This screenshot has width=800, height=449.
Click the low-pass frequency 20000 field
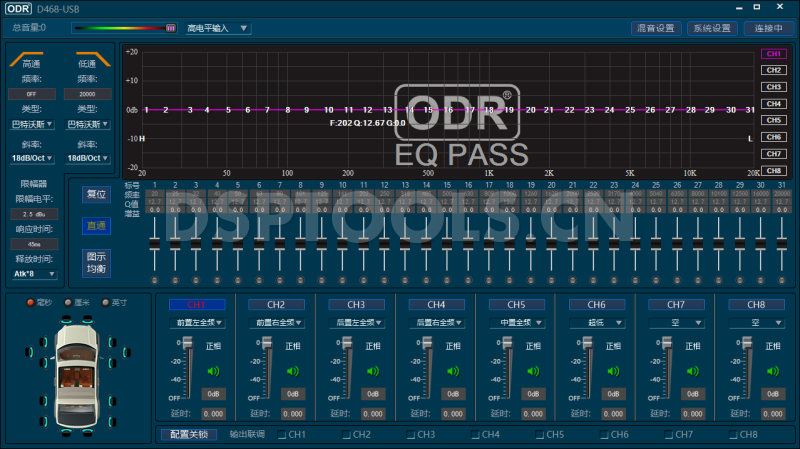click(87, 94)
